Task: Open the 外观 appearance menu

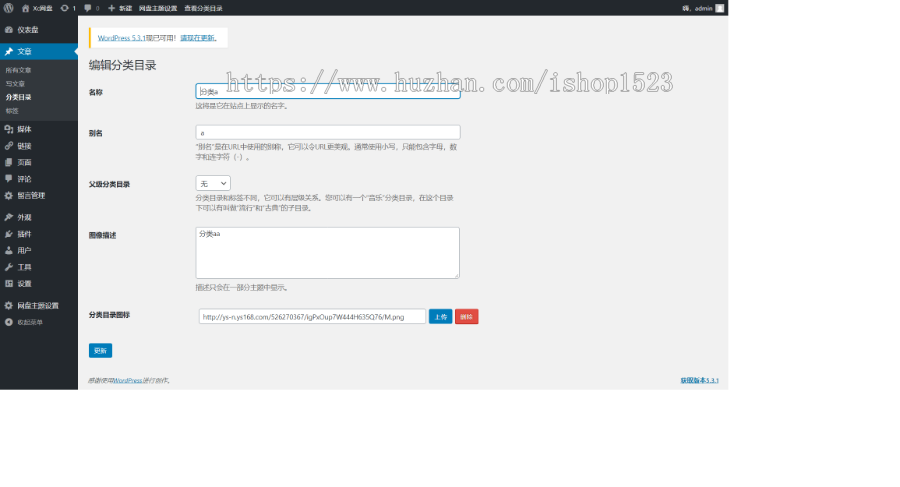Action: point(38,218)
